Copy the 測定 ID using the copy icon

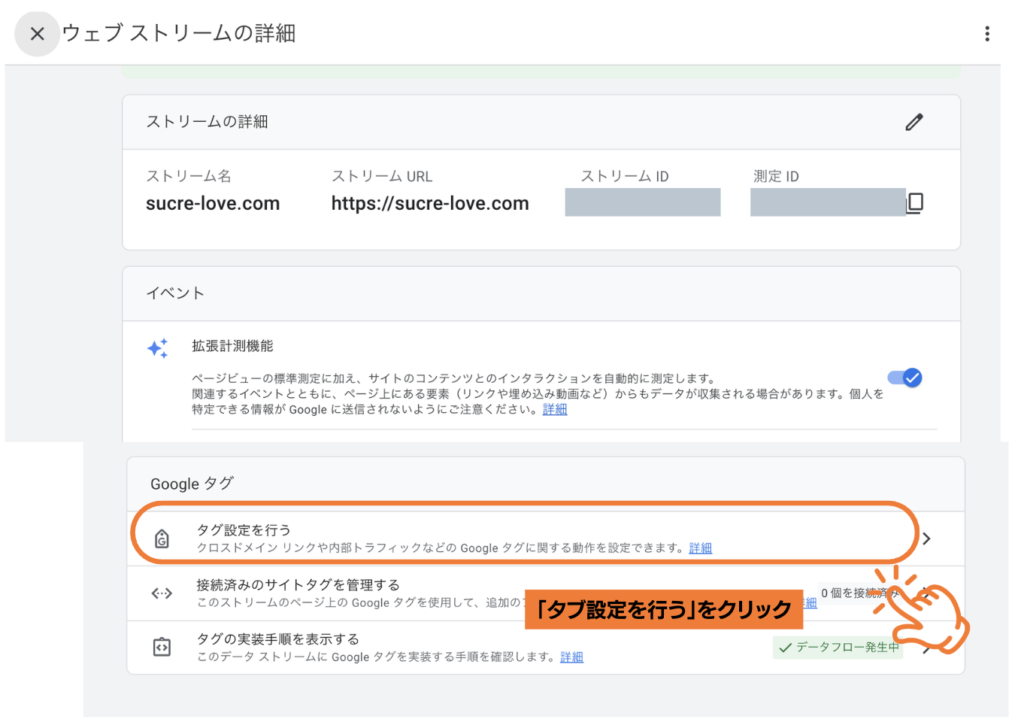(914, 203)
